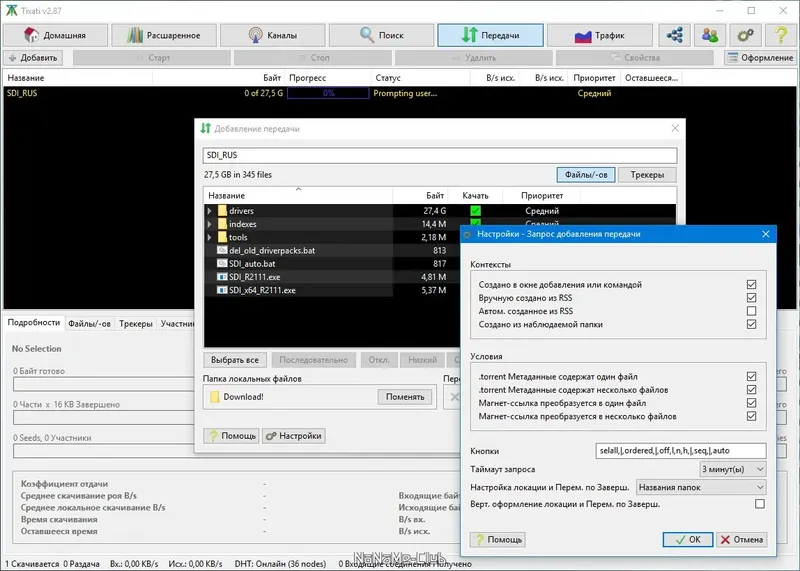Click the Download! local folder icon
Image resolution: width=800 pixels, height=571 pixels.
pos(215,397)
